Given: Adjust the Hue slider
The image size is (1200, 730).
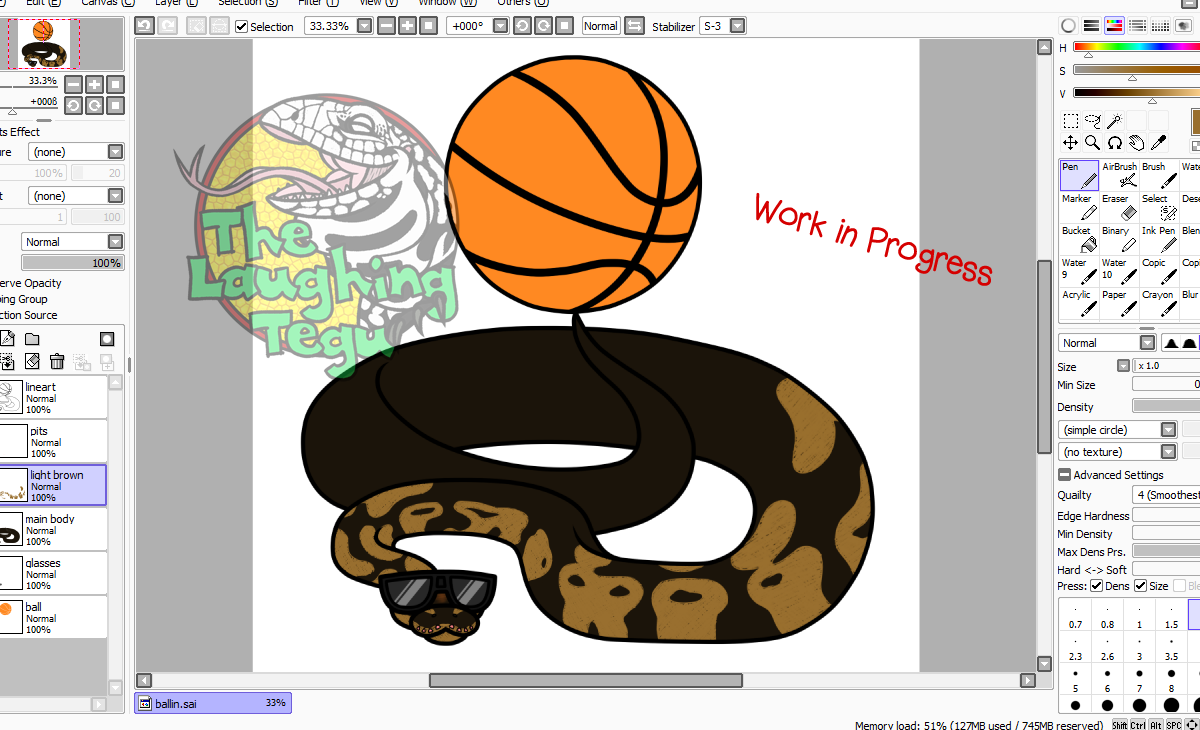Looking at the screenshot, I should tap(1136, 47).
